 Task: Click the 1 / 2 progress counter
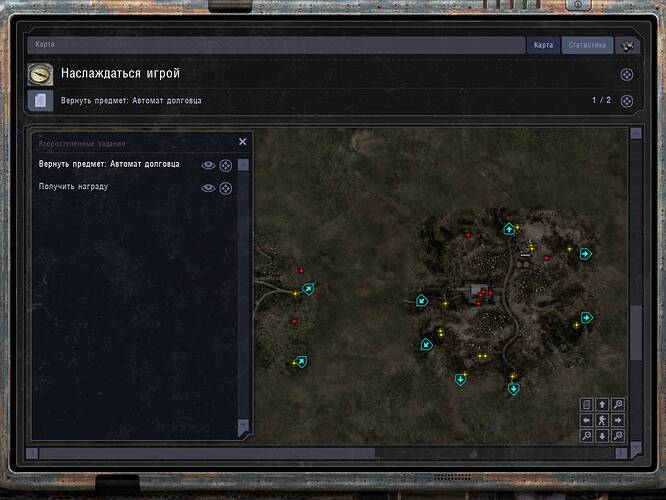(x=601, y=100)
